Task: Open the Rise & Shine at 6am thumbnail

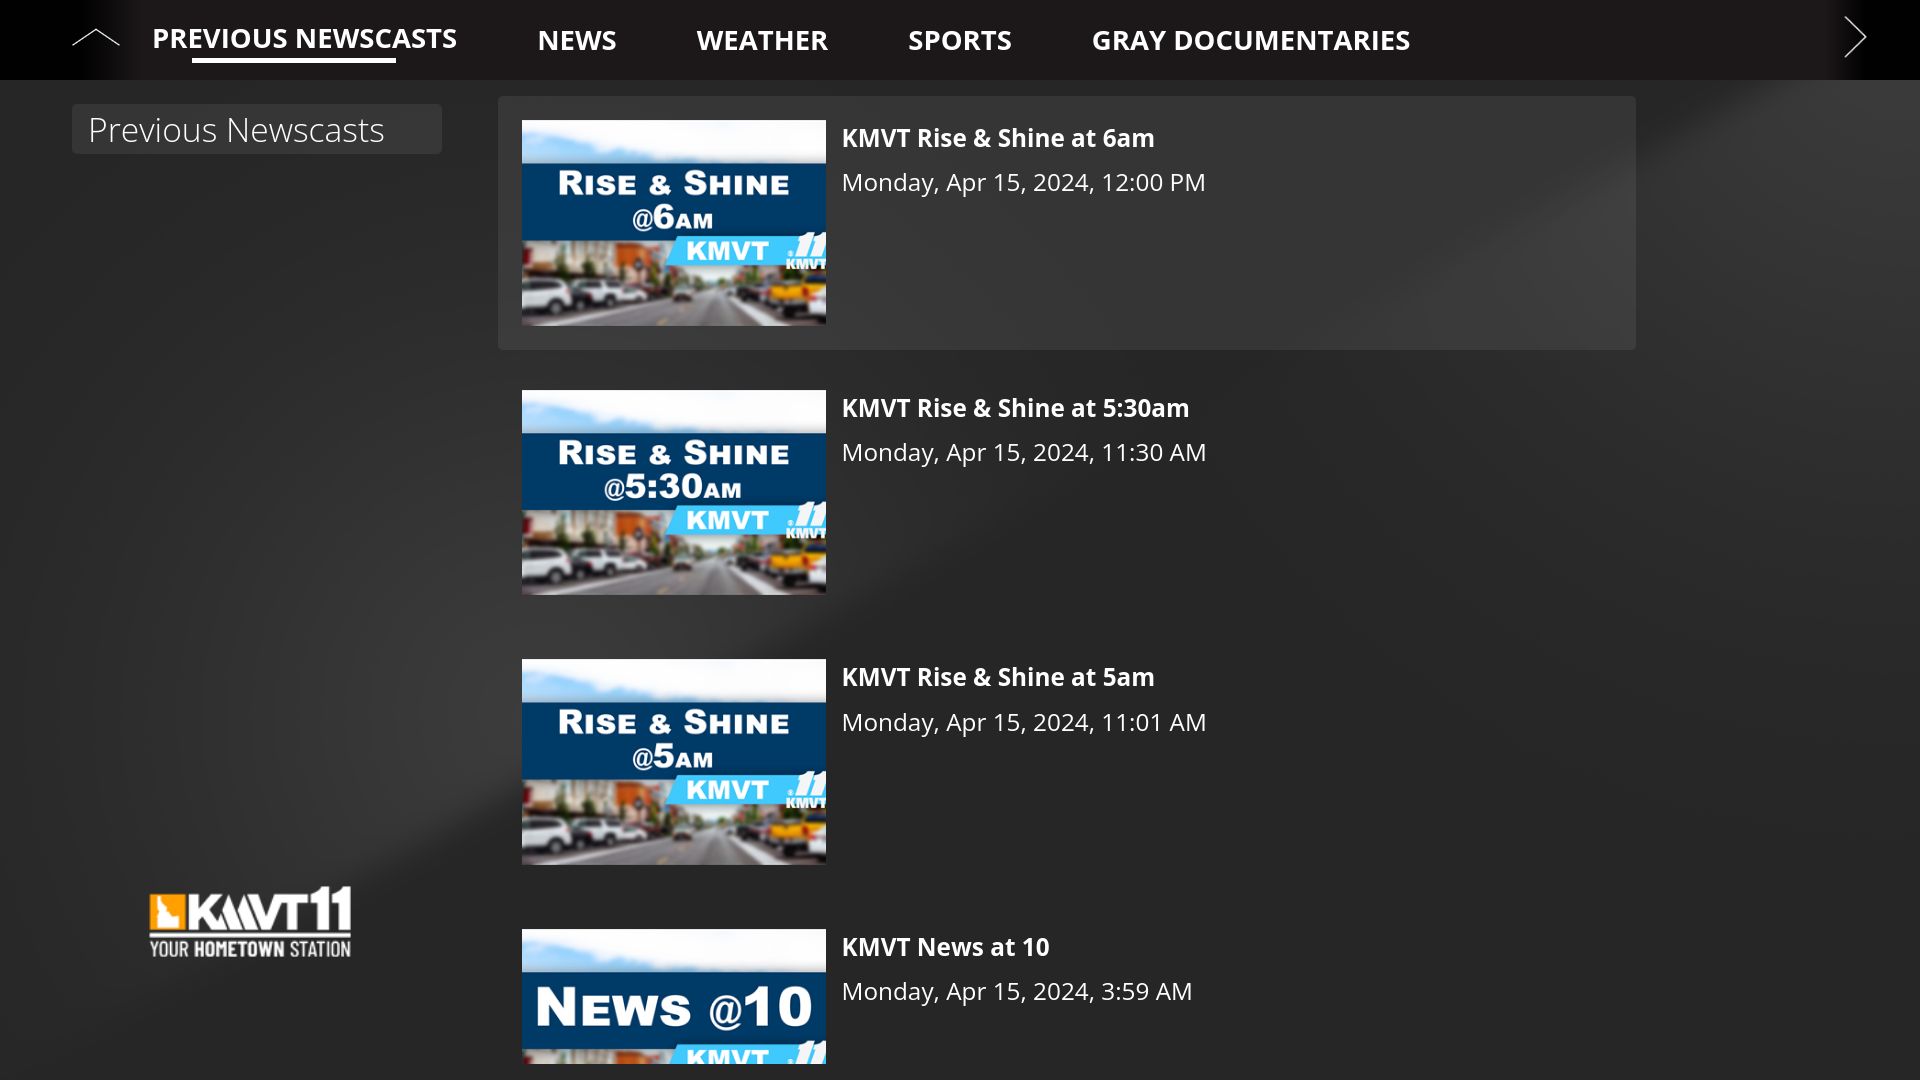Action: [x=673, y=222]
